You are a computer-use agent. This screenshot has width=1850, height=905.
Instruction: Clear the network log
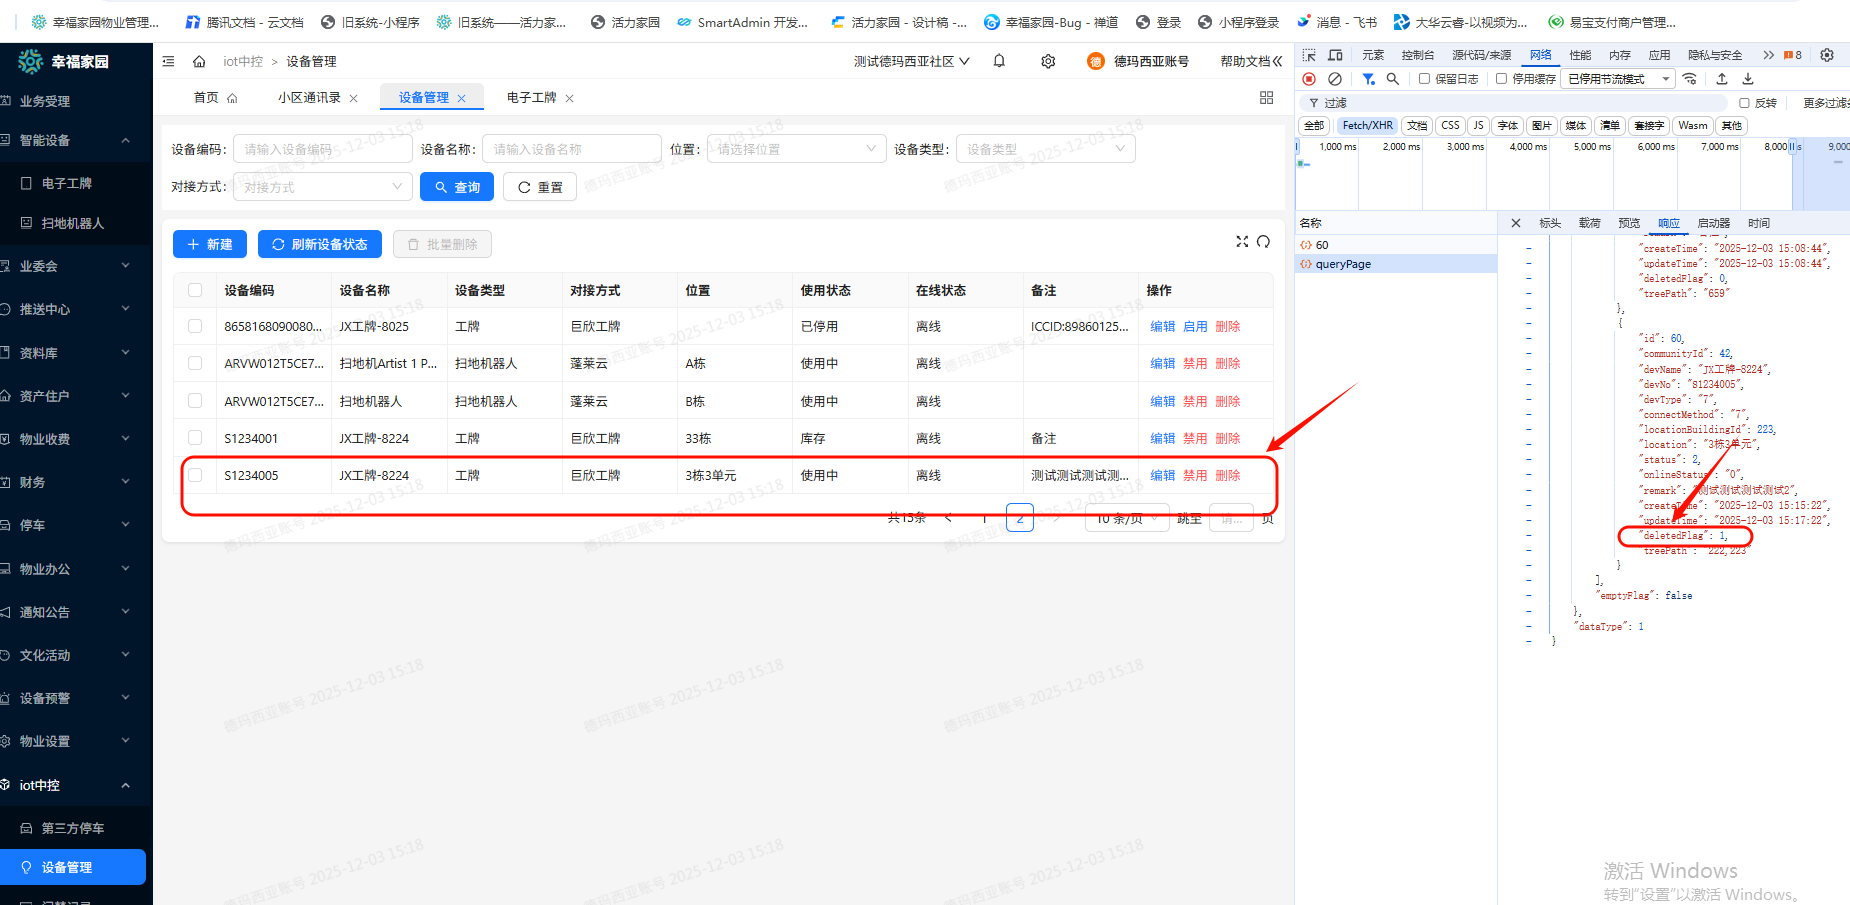point(1335,79)
